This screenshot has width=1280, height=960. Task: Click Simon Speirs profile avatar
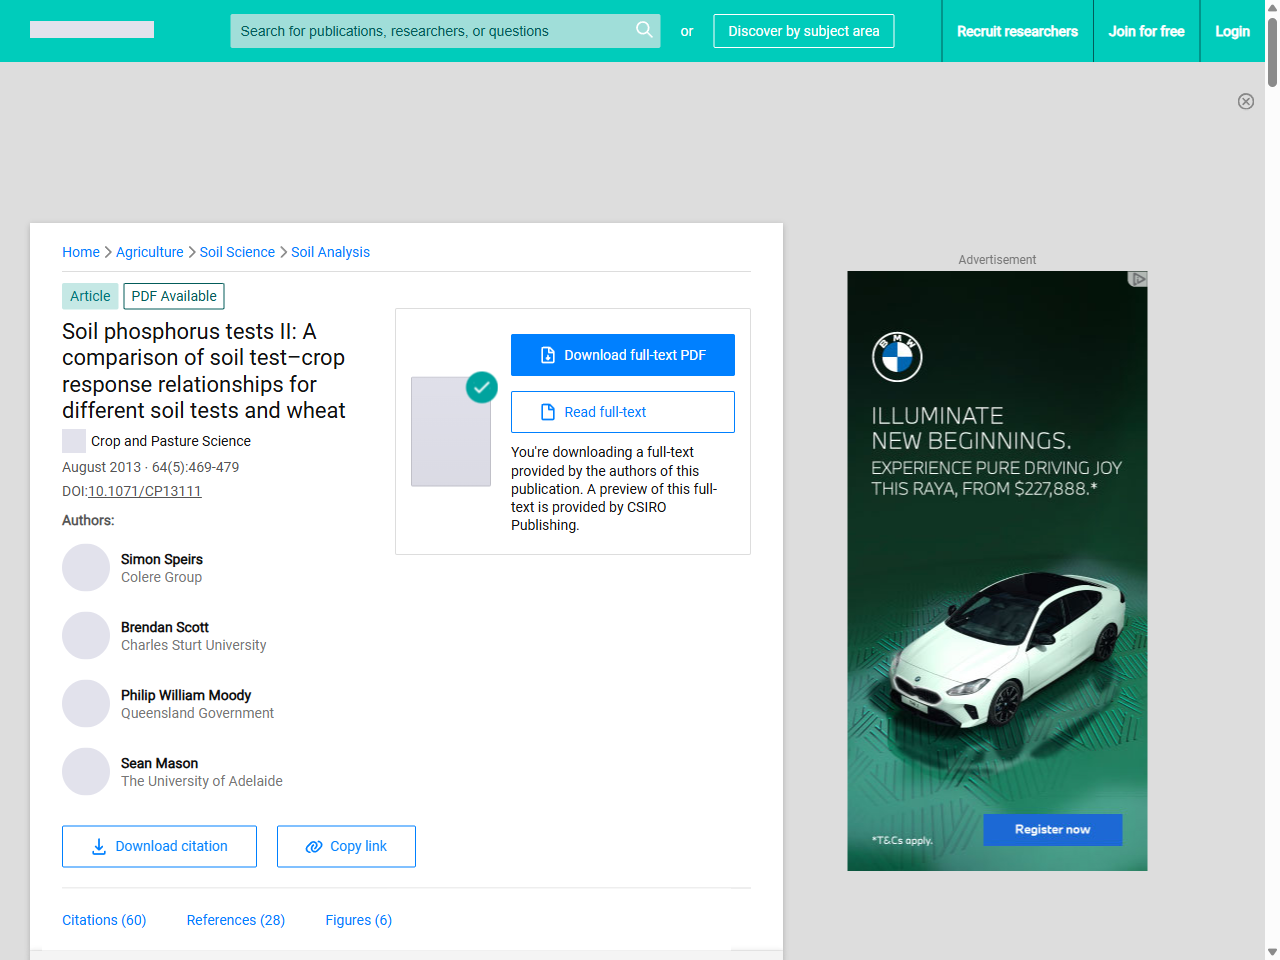point(86,568)
